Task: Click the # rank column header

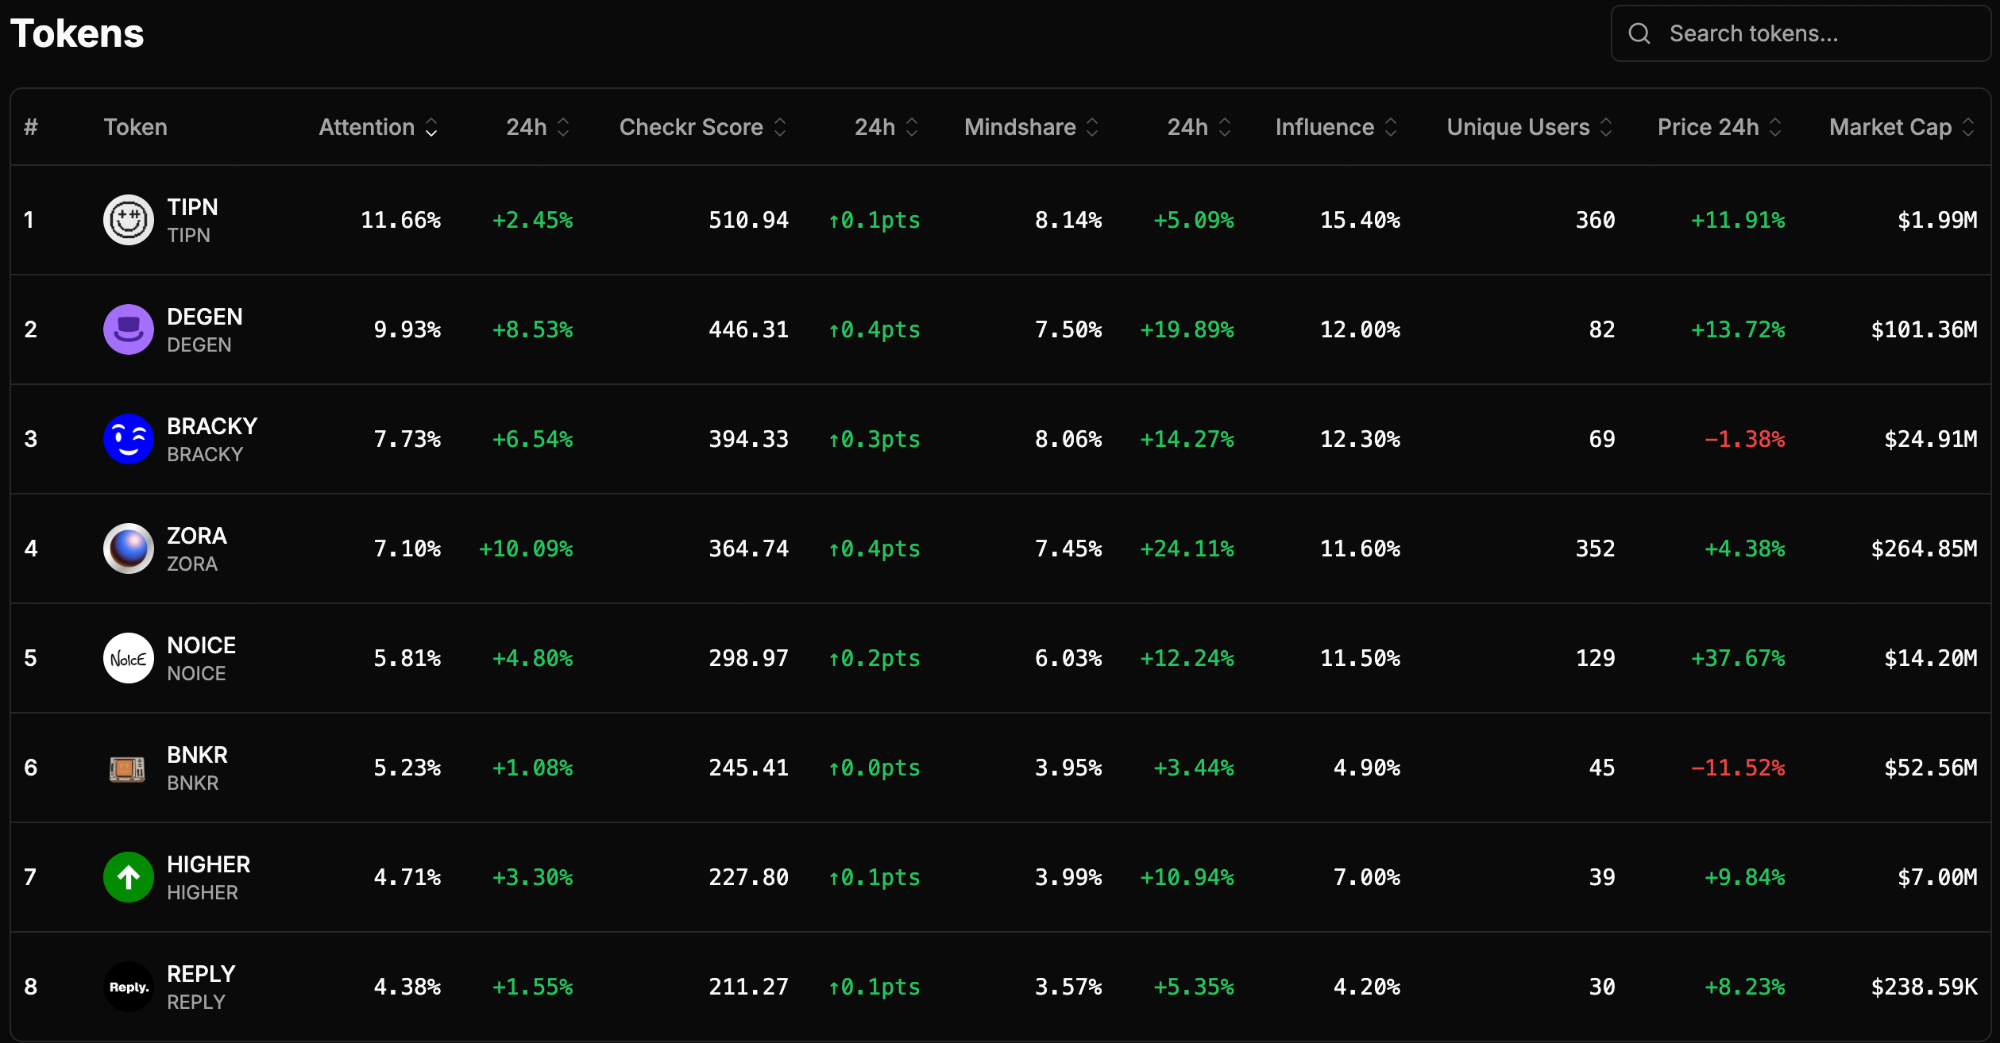Action: pos(31,128)
